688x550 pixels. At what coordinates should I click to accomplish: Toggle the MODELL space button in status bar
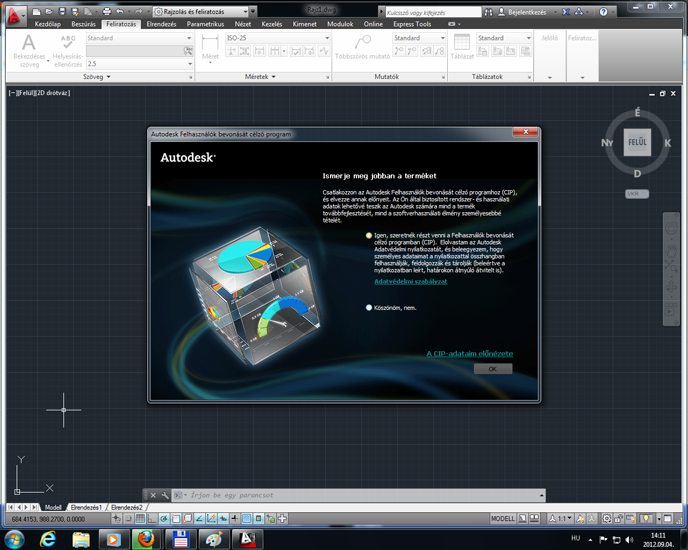click(x=503, y=519)
